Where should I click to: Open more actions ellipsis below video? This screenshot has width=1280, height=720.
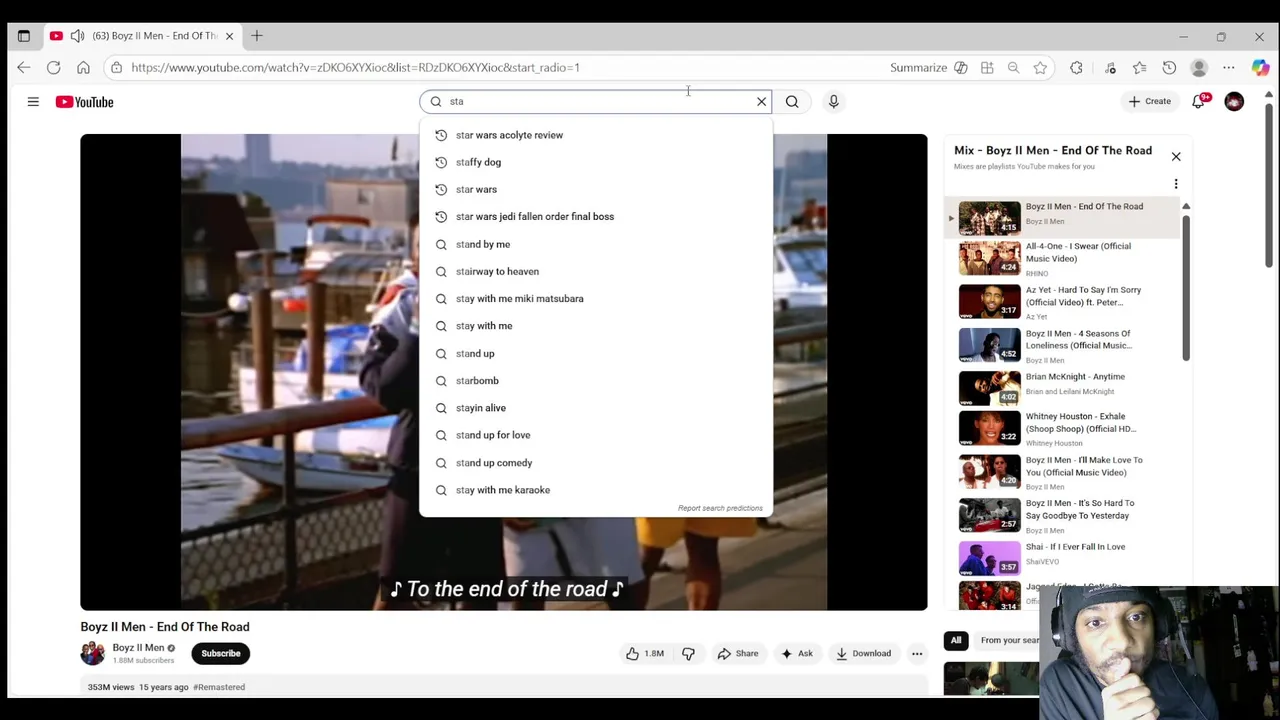917,654
